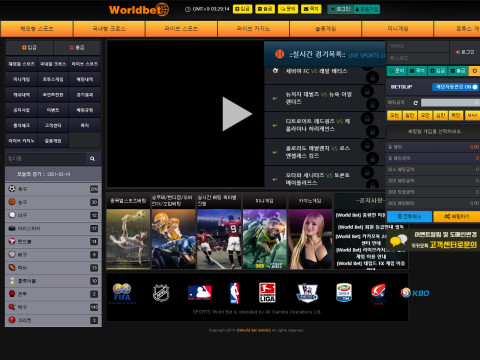Open the Live Sports orange tab

[x=181, y=29]
